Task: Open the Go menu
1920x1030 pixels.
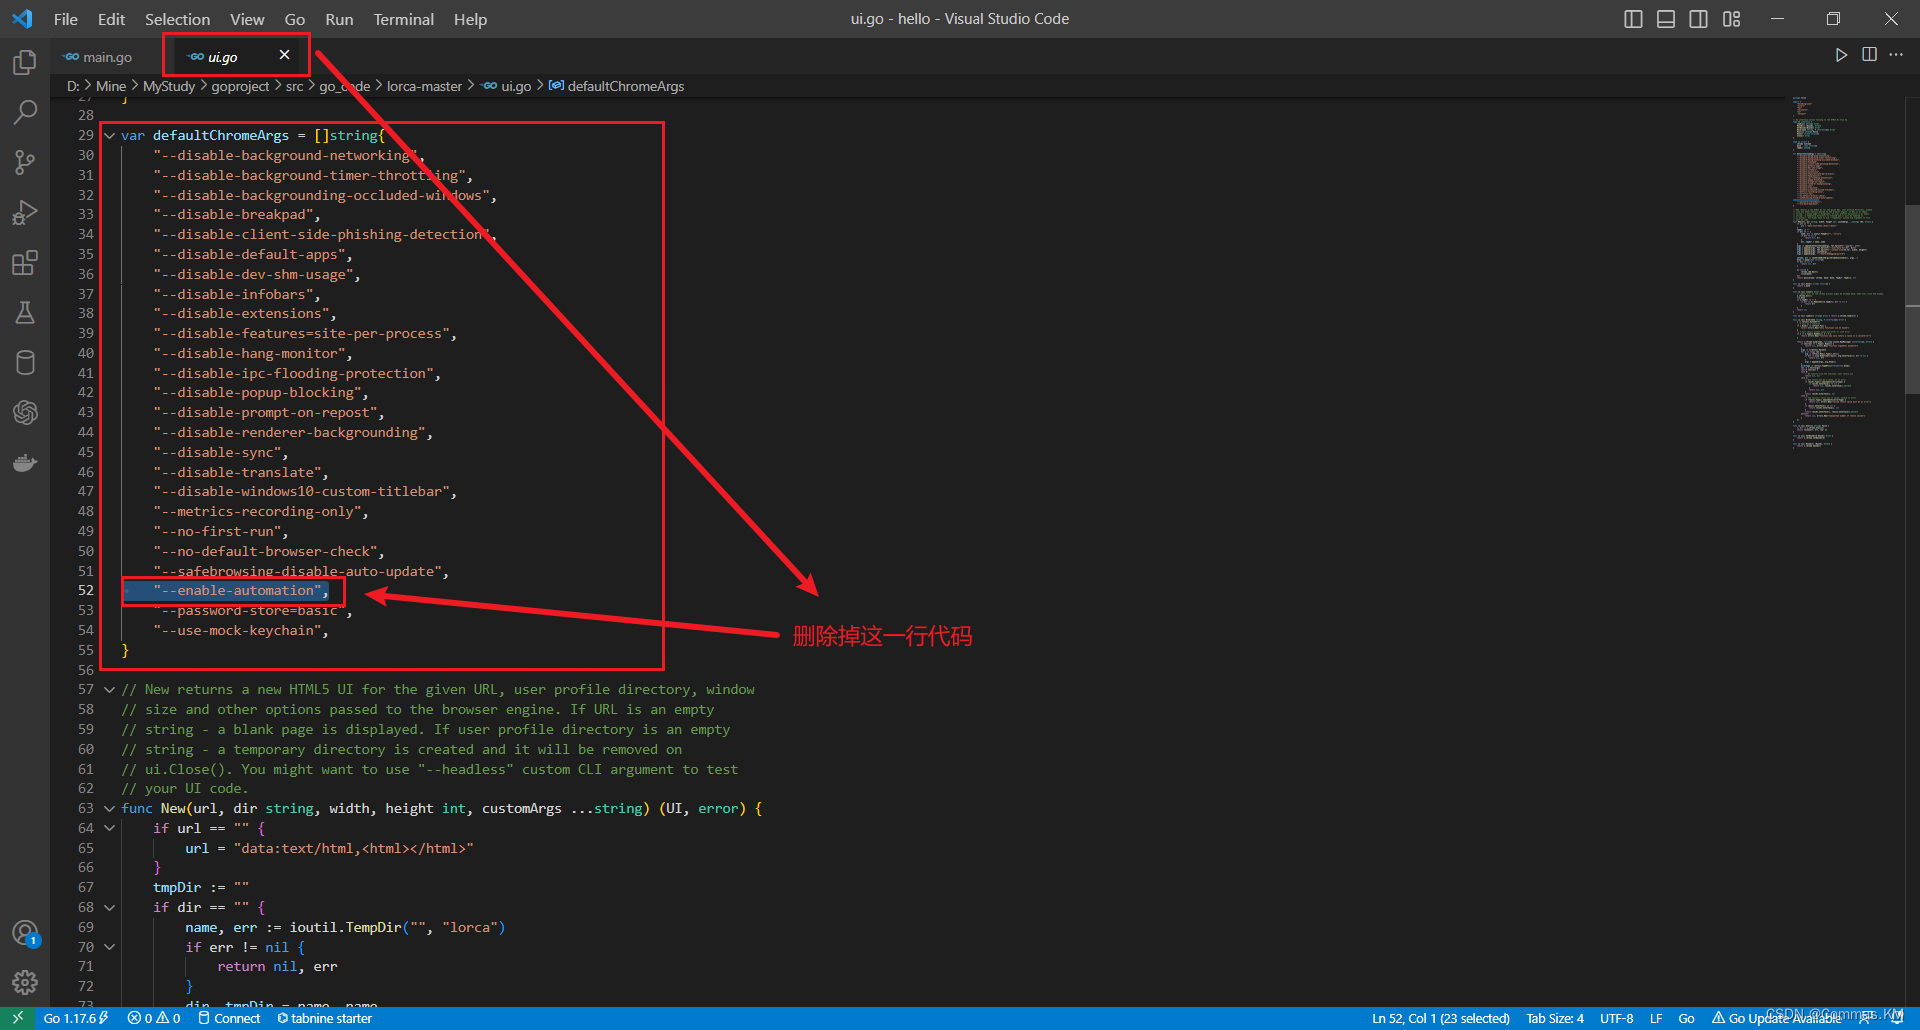Action: 295,19
